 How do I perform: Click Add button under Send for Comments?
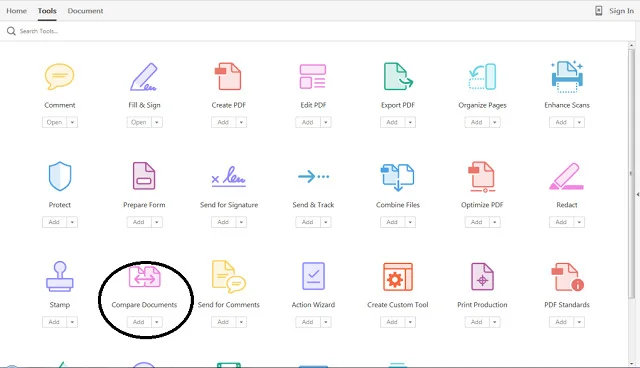(x=223, y=322)
